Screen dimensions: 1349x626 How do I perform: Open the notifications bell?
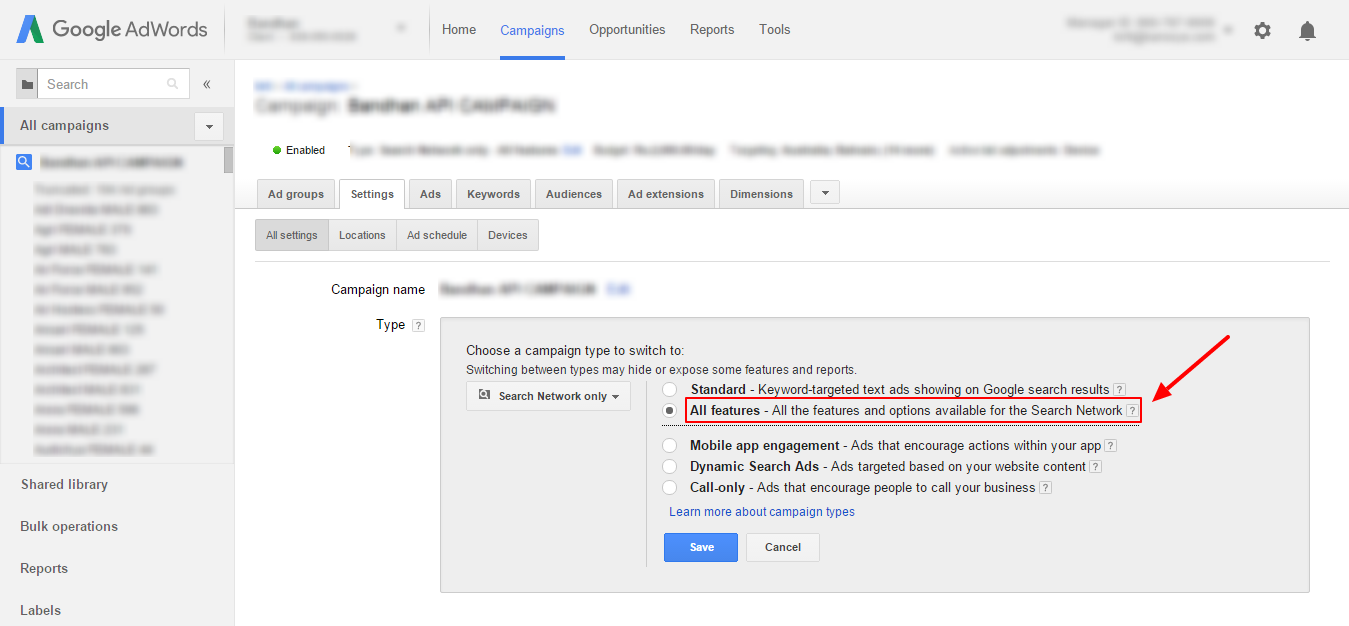click(1307, 30)
